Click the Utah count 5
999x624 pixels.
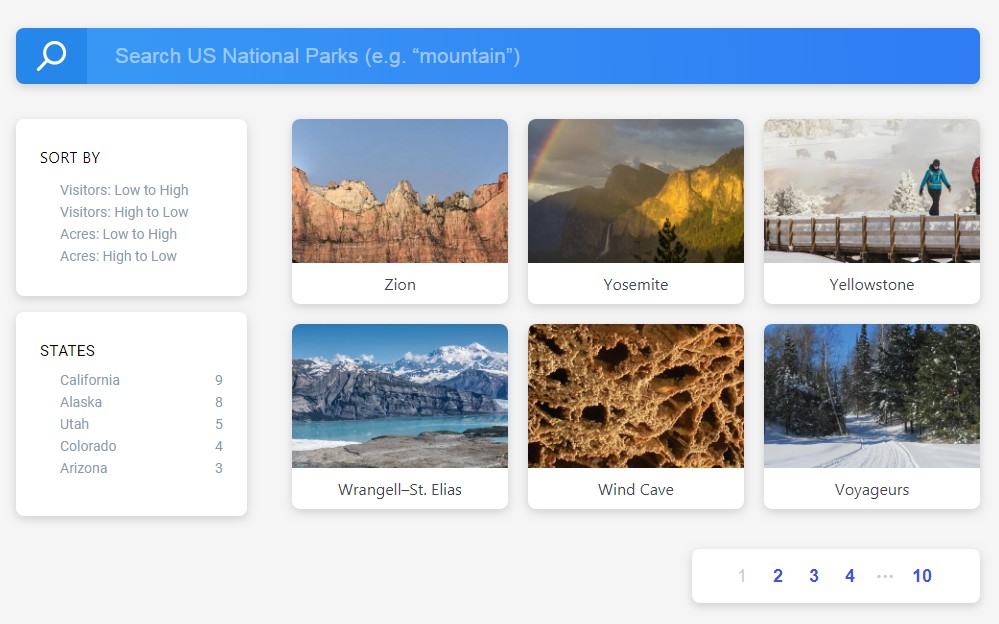[219, 424]
